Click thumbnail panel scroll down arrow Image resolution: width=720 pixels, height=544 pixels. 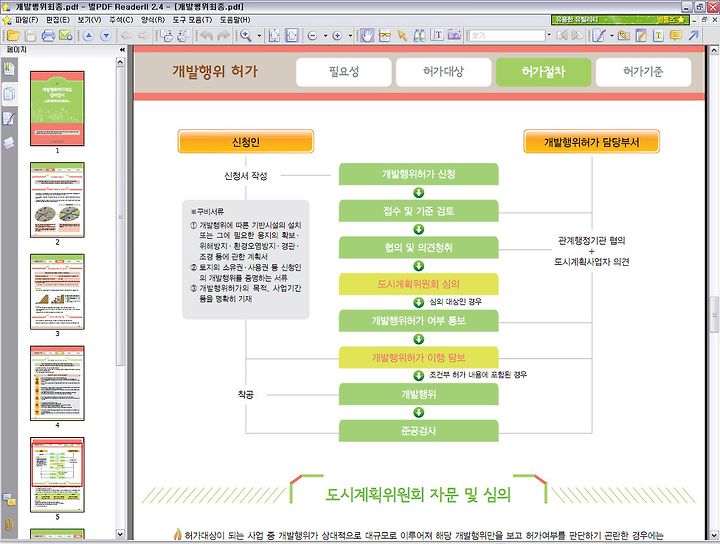120,534
